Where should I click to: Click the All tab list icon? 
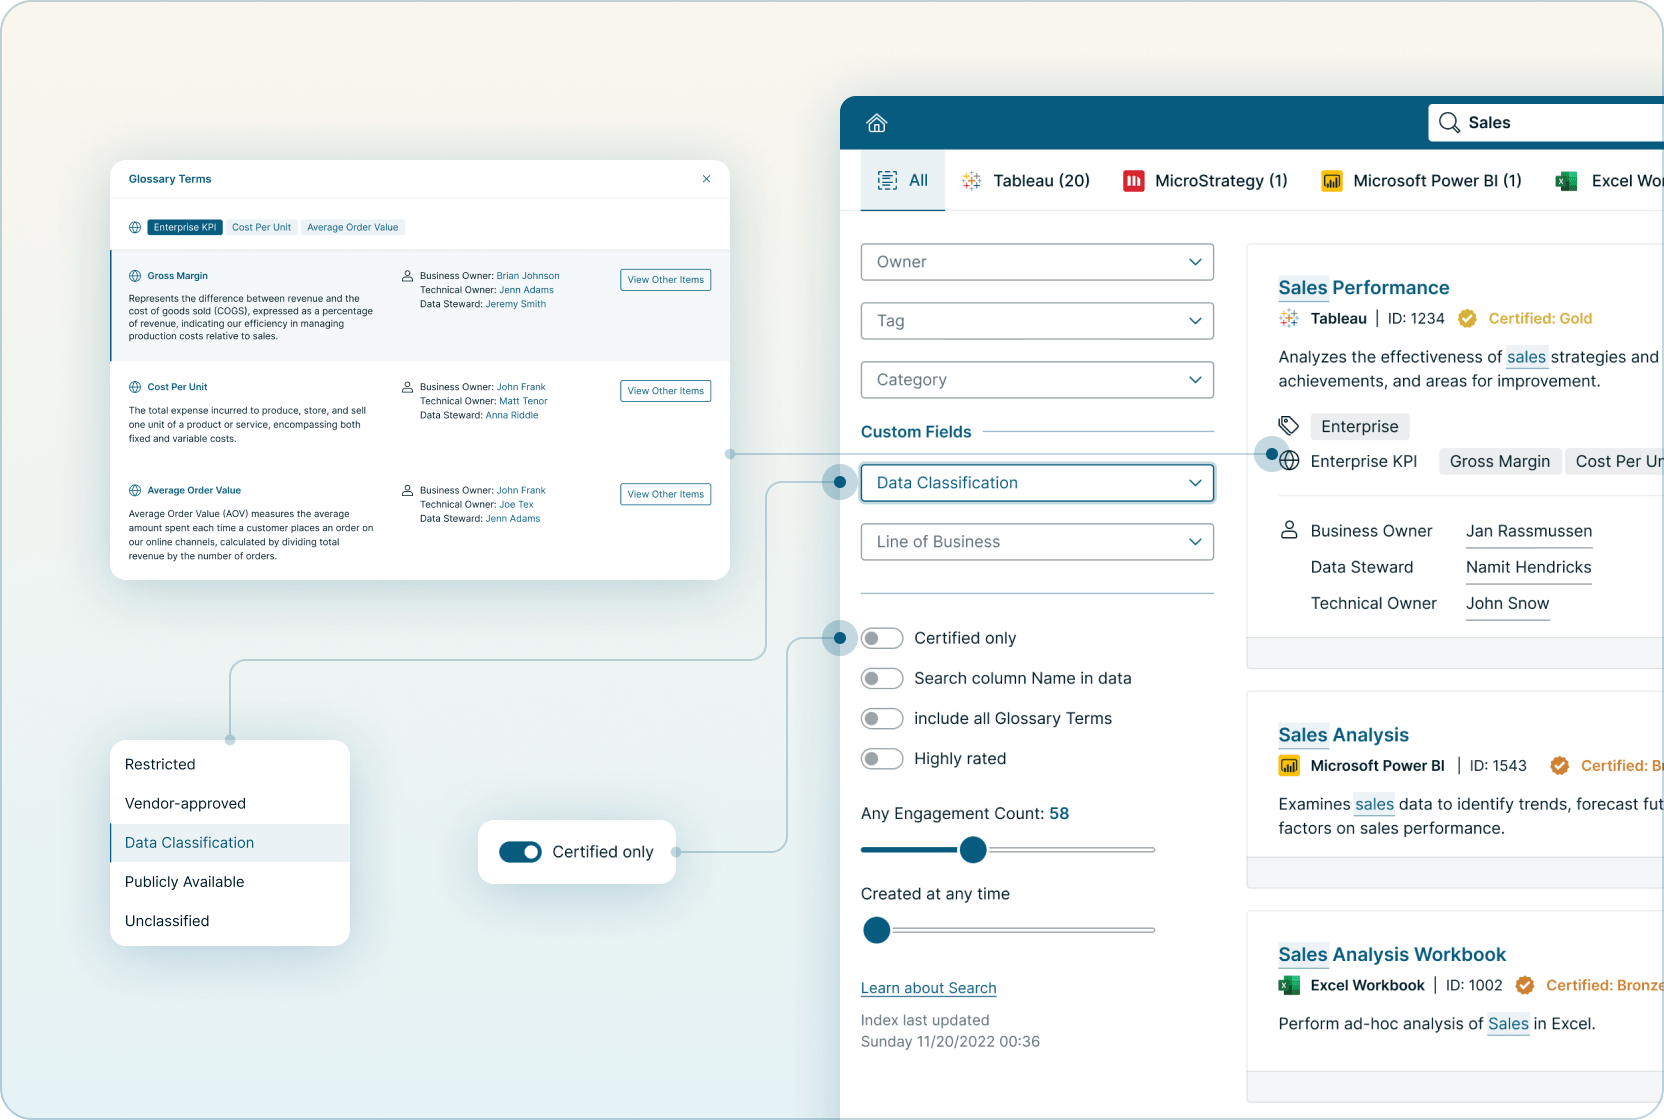click(x=887, y=180)
